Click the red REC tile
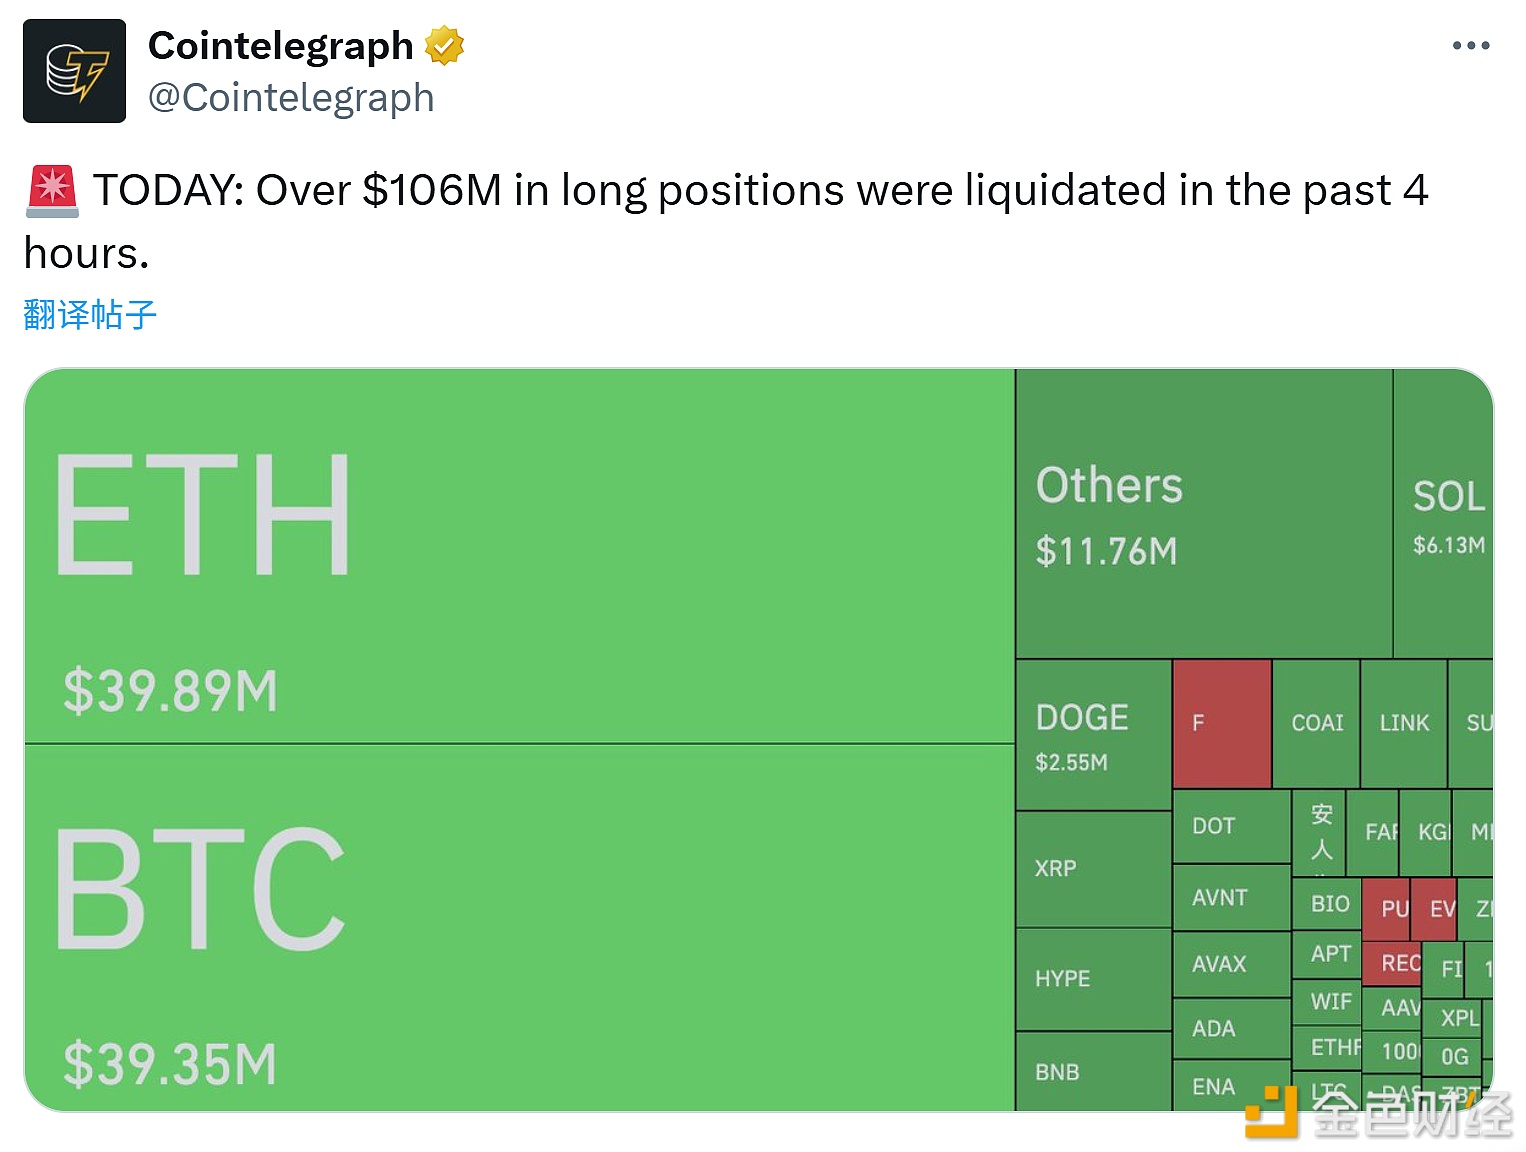1526x1152 pixels. coord(1391,963)
